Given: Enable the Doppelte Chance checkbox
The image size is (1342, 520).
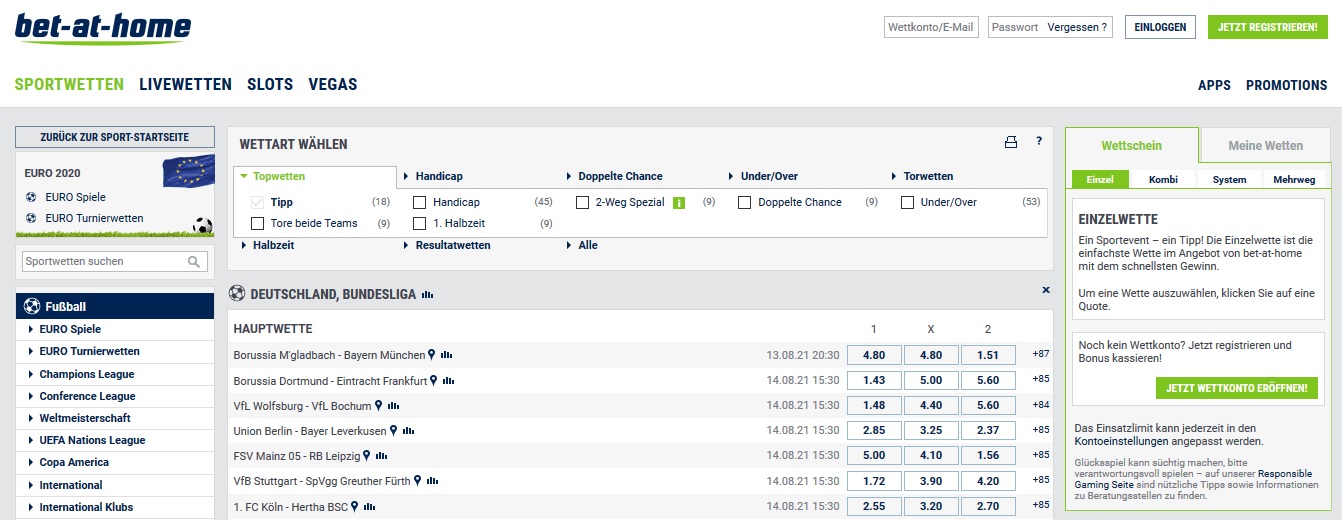Looking at the screenshot, I should point(745,203).
